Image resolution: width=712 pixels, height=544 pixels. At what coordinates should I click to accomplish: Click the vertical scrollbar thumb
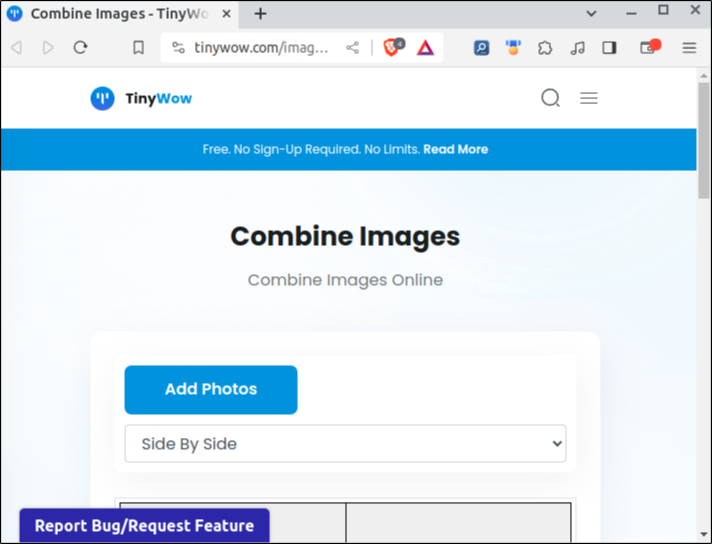(x=703, y=140)
